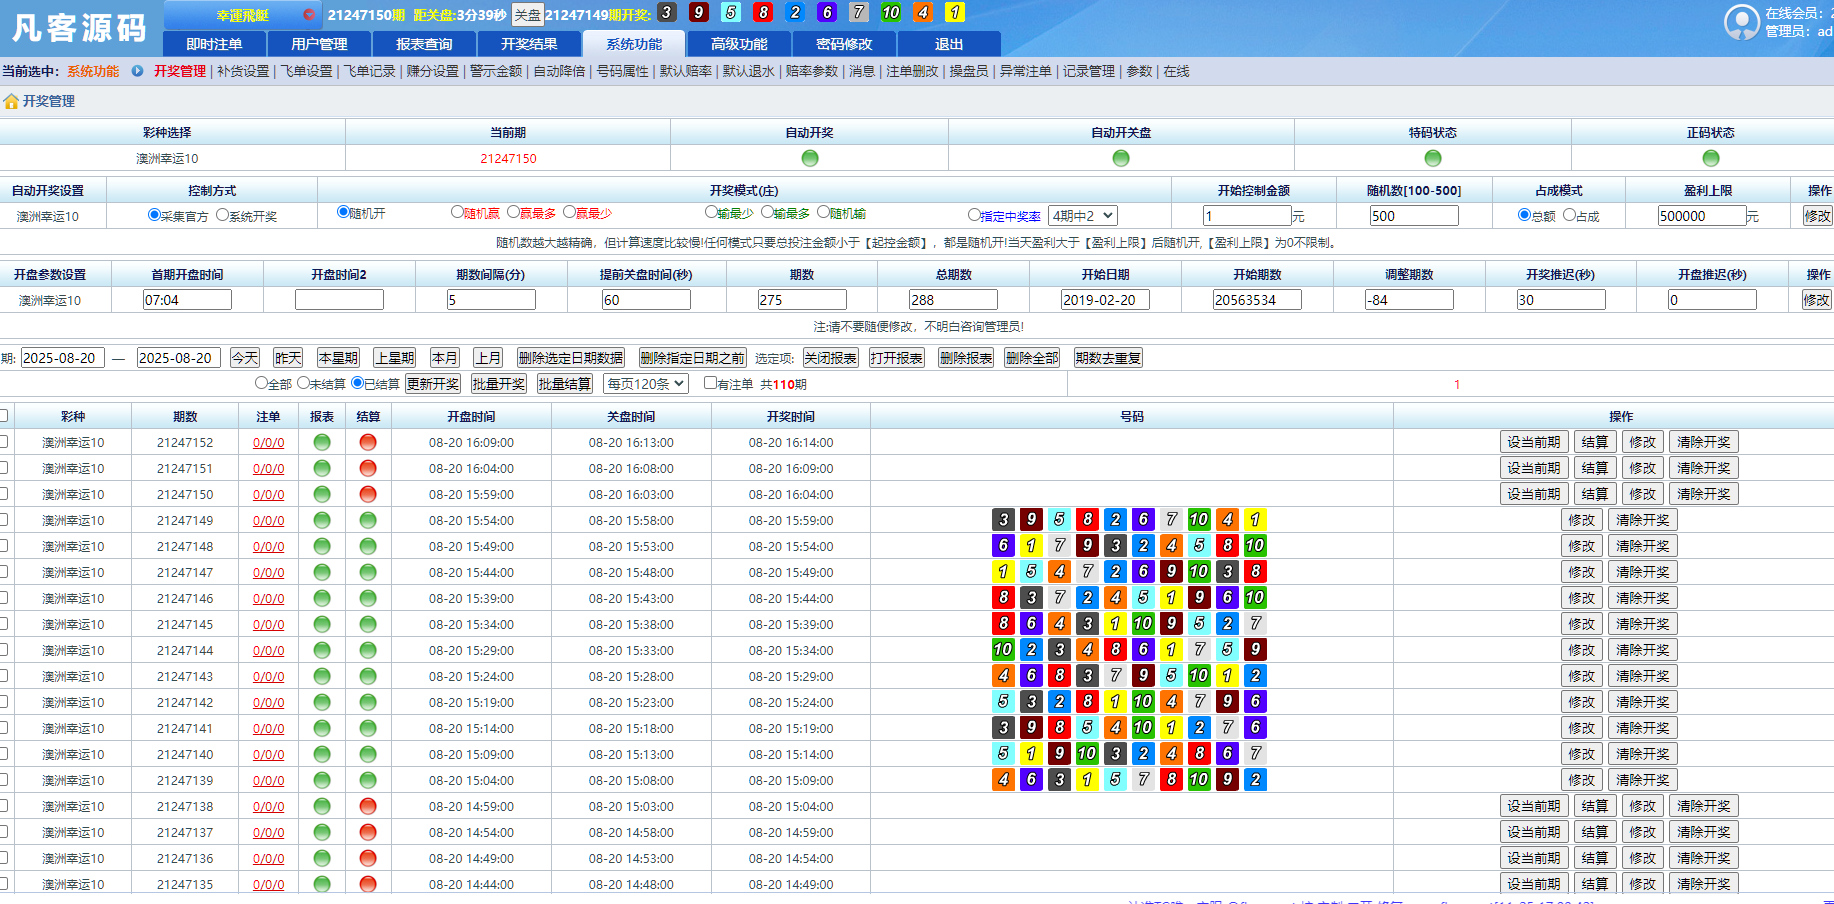Click the red flashing dot beside 幸運飛艇
Image resolution: width=1834 pixels, height=904 pixels.
tap(308, 13)
